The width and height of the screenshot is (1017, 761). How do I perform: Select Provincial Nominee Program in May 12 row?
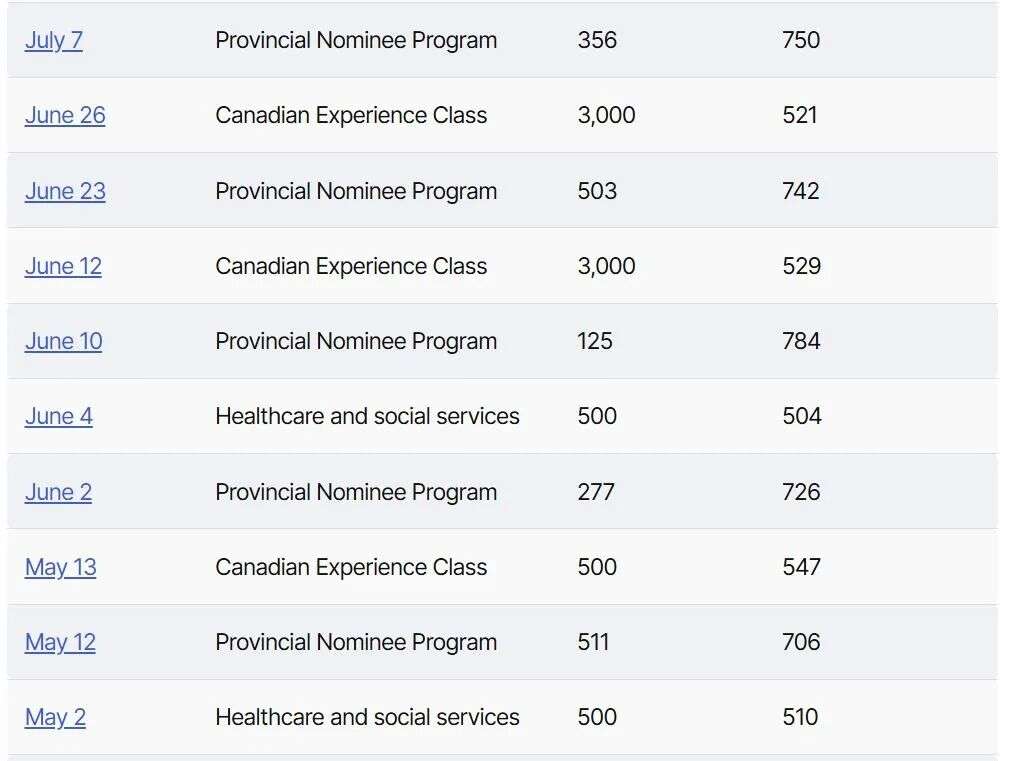[356, 642]
